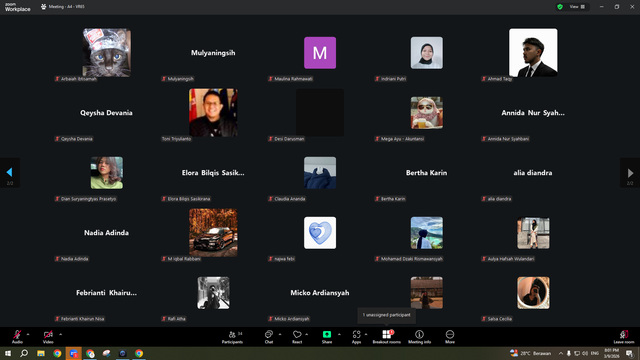Image resolution: width=640 pixels, height=360 pixels.
Task: Click the taskbar clock showing 8:01 PM
Action: 611,353
